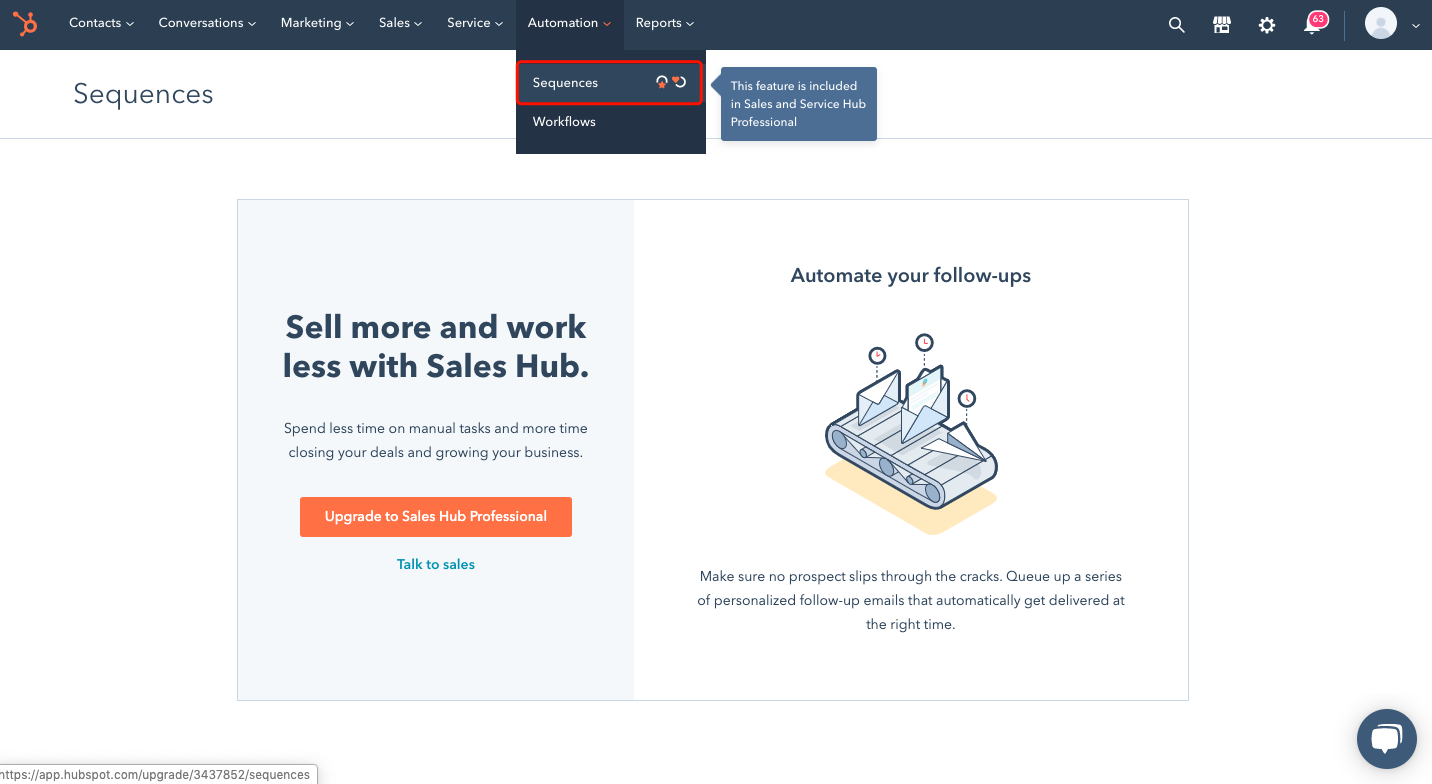
Task: Open the account dropdown chevron
Action: click(x=1415, y=26)
